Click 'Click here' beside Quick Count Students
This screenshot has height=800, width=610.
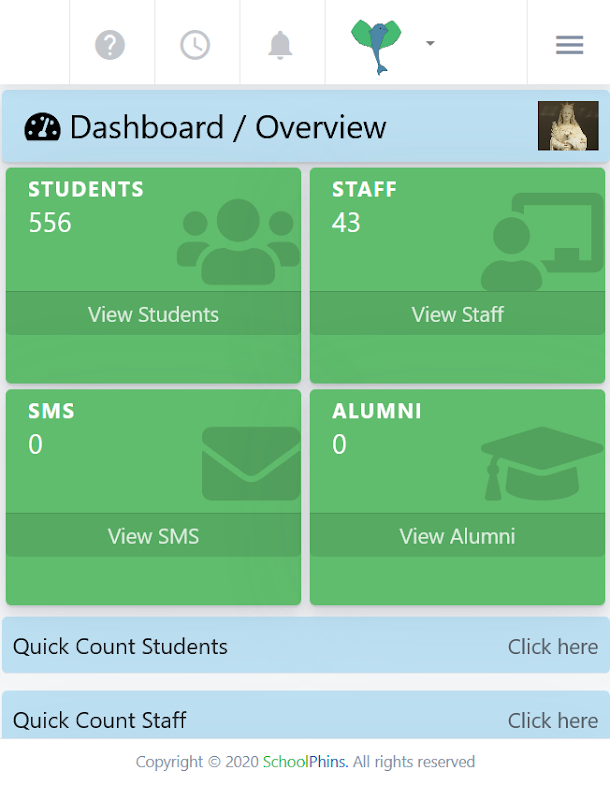pos(552,646)
